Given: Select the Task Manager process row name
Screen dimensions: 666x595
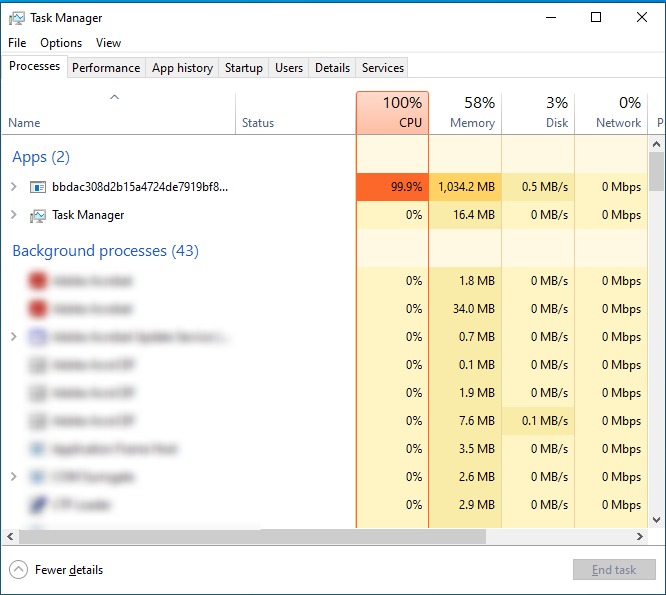Looking at the screenshot, I should pyautogui.click(x=88, y=215).
